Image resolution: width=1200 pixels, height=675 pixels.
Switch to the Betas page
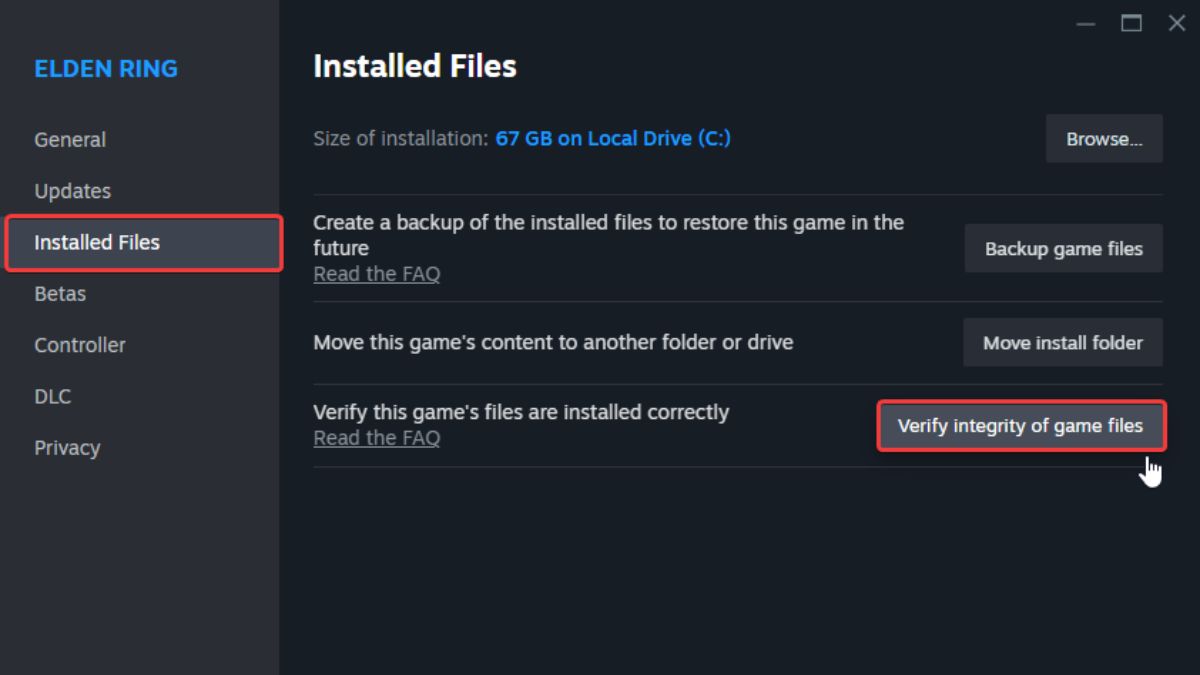pos(61,293)
